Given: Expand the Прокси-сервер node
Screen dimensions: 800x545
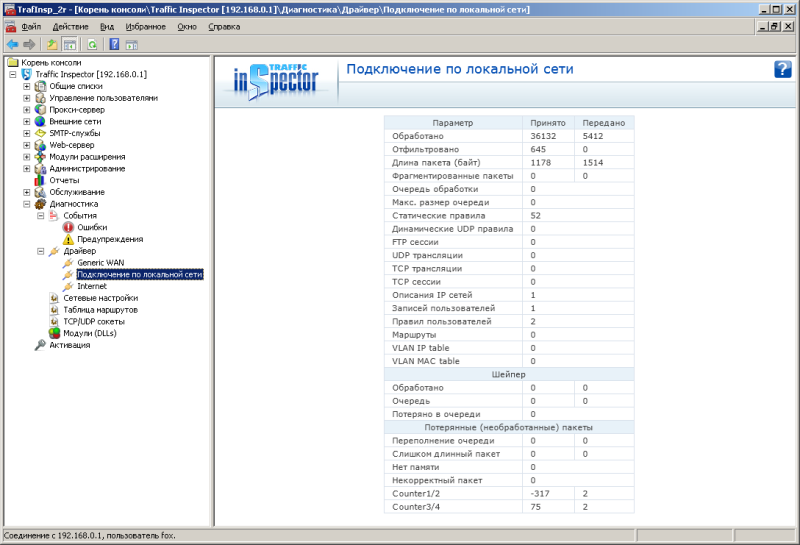Looking at the screenshot, I should 27,110.
